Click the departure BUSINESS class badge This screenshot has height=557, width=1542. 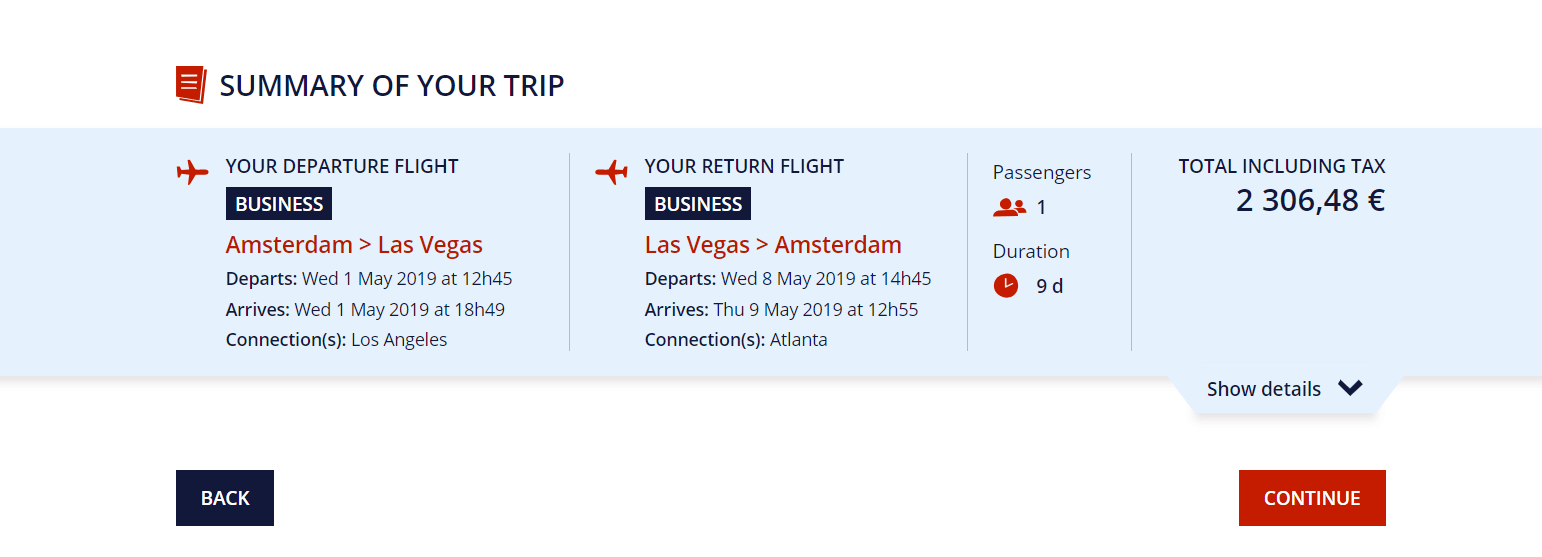pos(279,204)
